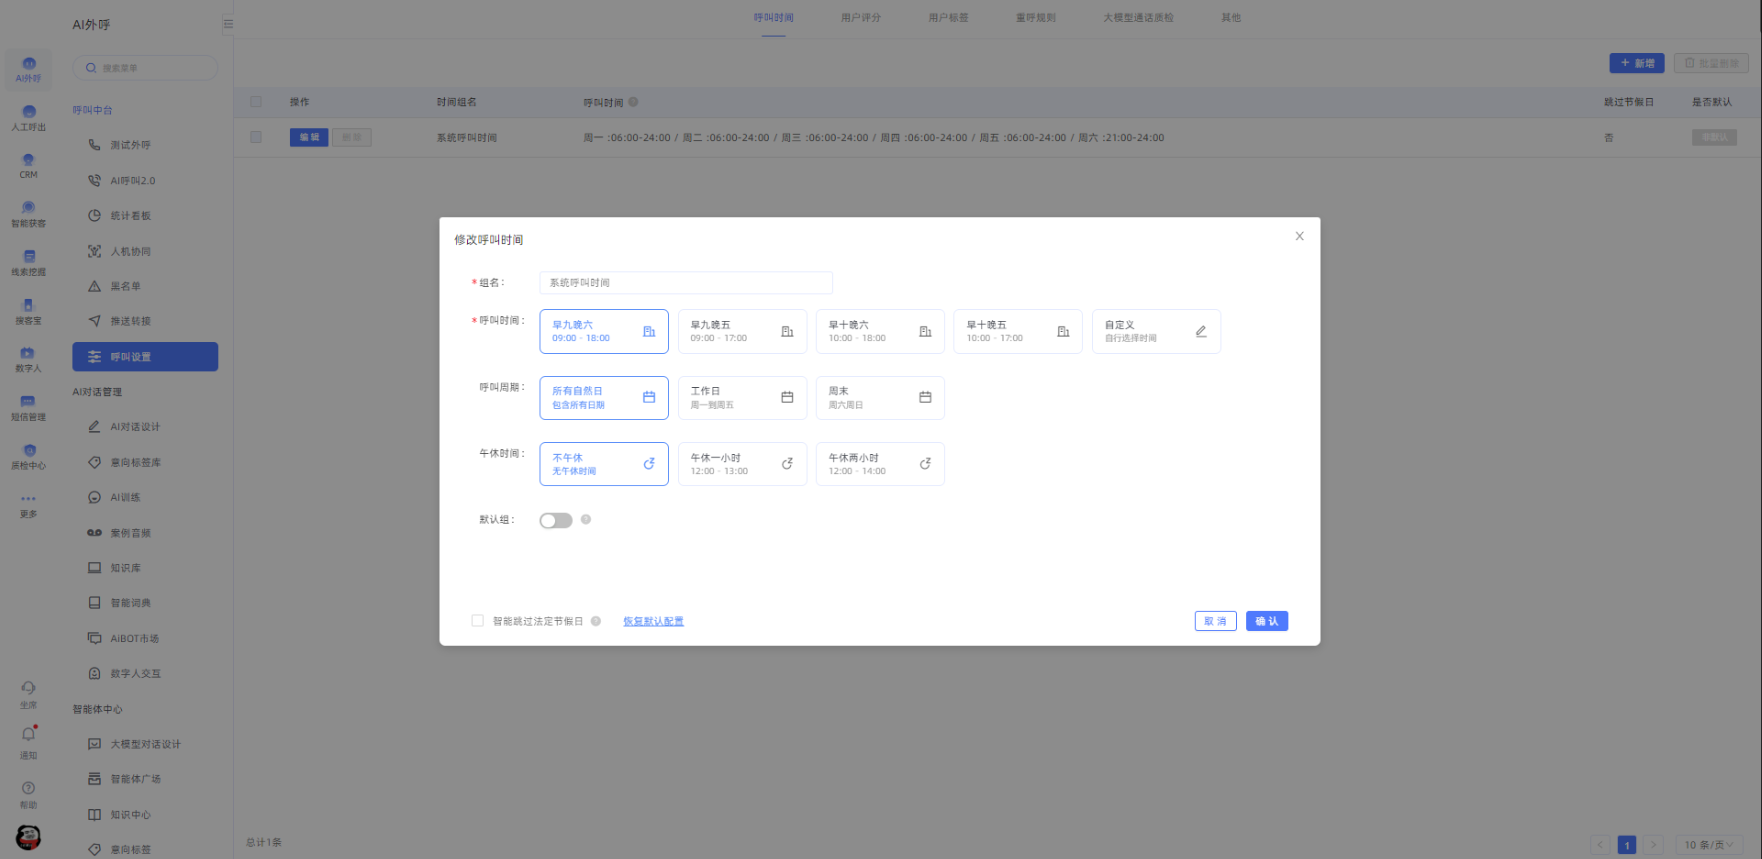Choose 自定义 call time option
The height and width of the screenshot is (859, 1762).
1155,331
